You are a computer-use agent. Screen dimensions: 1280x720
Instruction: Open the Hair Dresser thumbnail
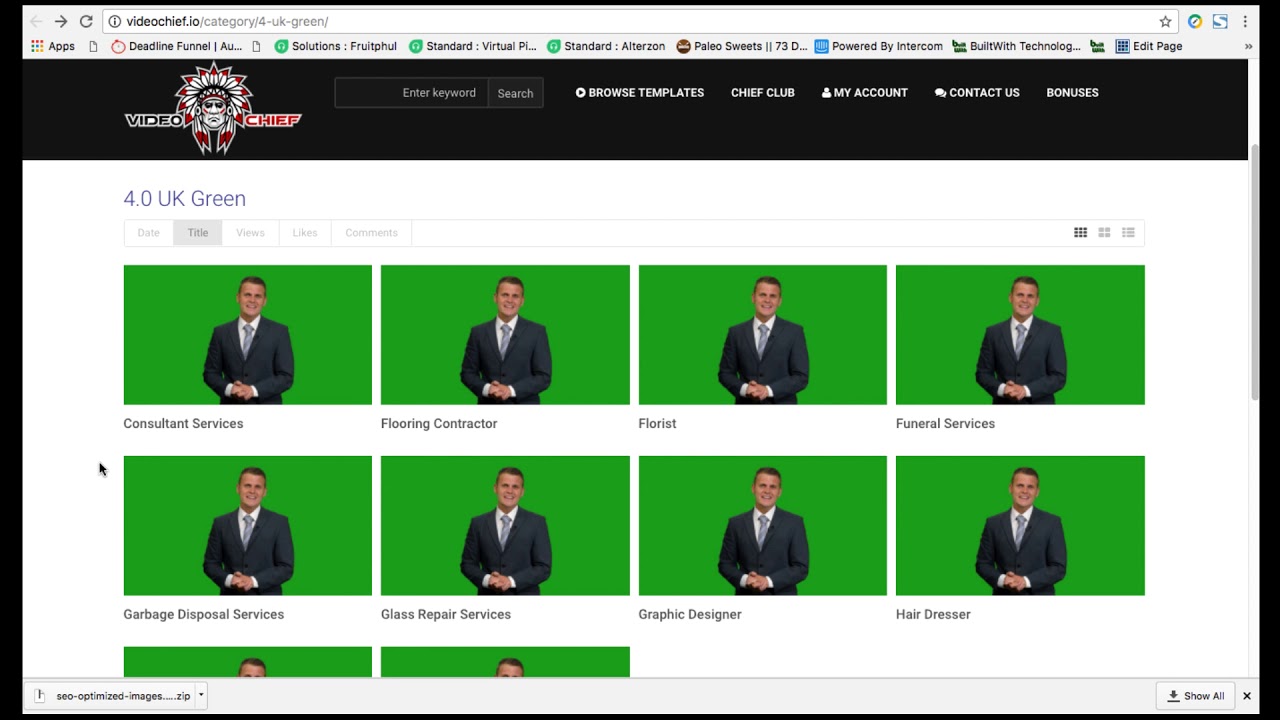(1020, 526)
